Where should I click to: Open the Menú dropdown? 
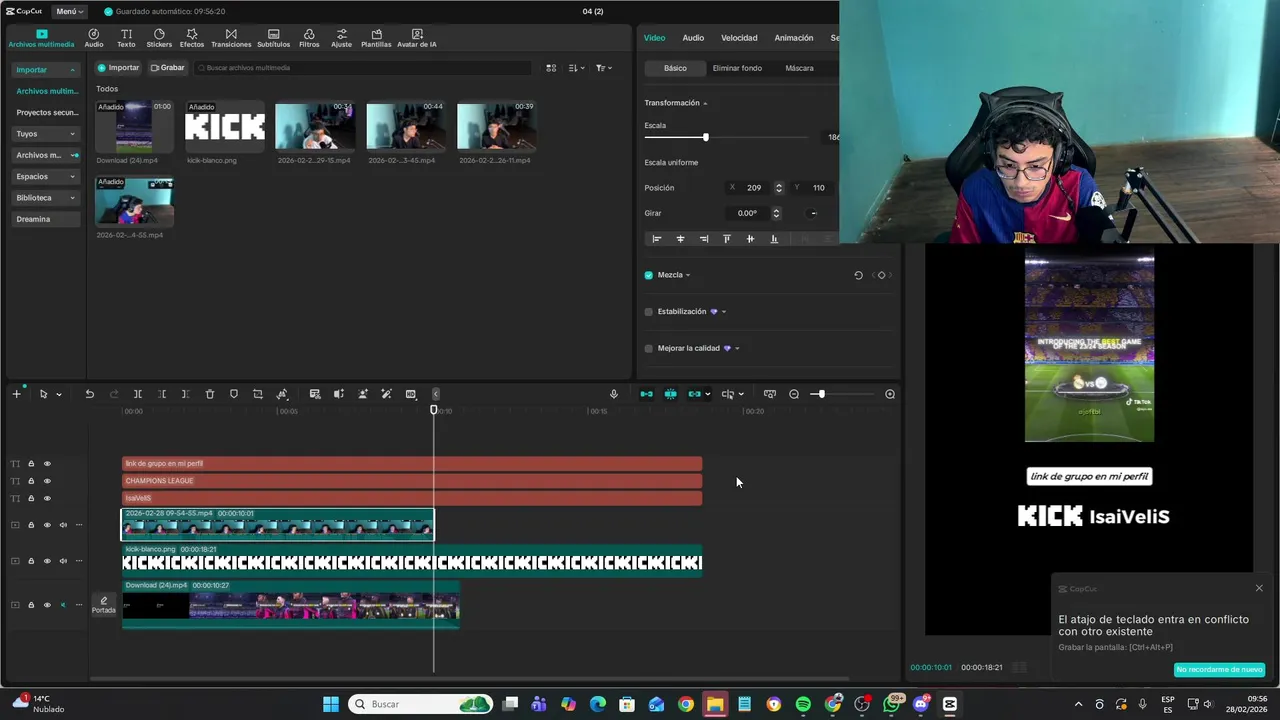click(68, 11)
